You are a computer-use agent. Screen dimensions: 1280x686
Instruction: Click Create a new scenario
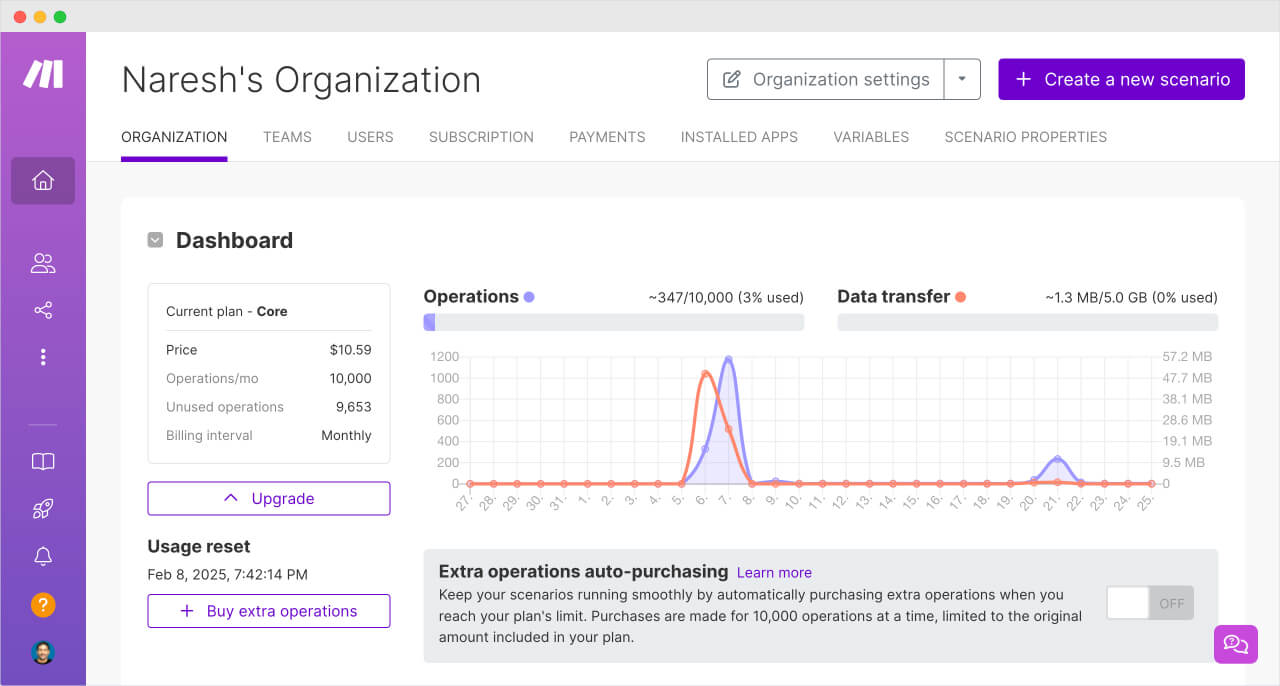(1121, 79)
